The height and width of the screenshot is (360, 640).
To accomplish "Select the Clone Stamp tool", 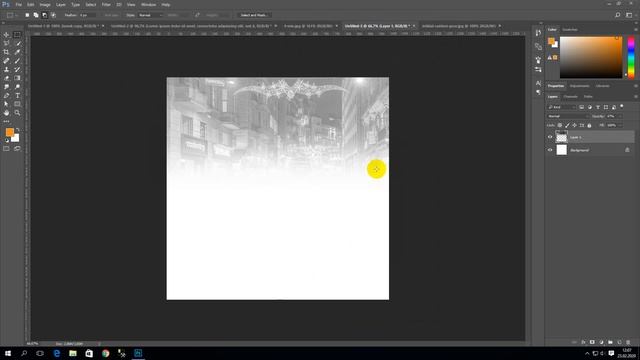I will [x=6, y=69].
